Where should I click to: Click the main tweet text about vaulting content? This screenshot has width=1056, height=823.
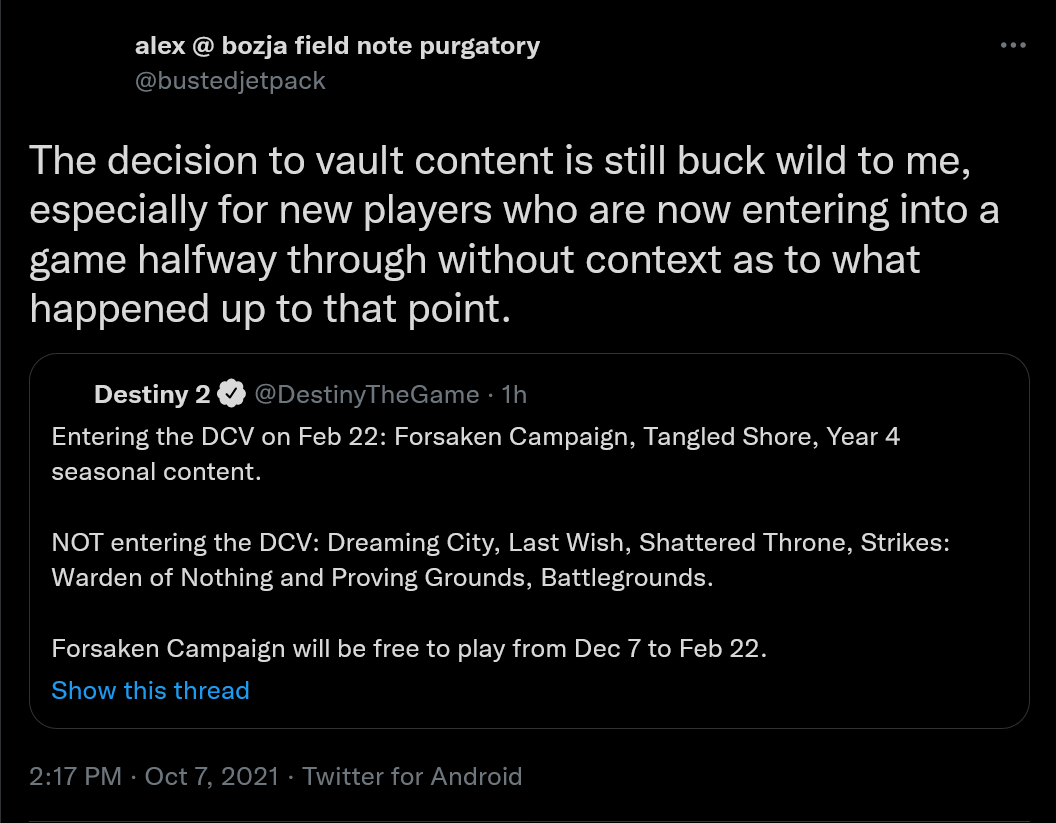click(514, 234)
